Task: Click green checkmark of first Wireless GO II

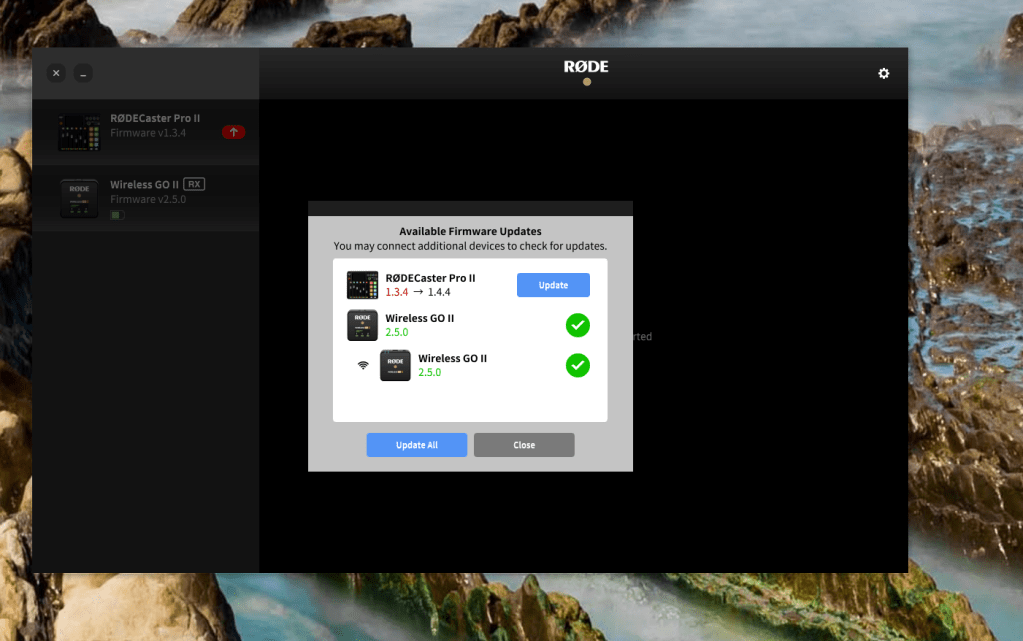Action: pyautogui.click(x=577, y=325)
